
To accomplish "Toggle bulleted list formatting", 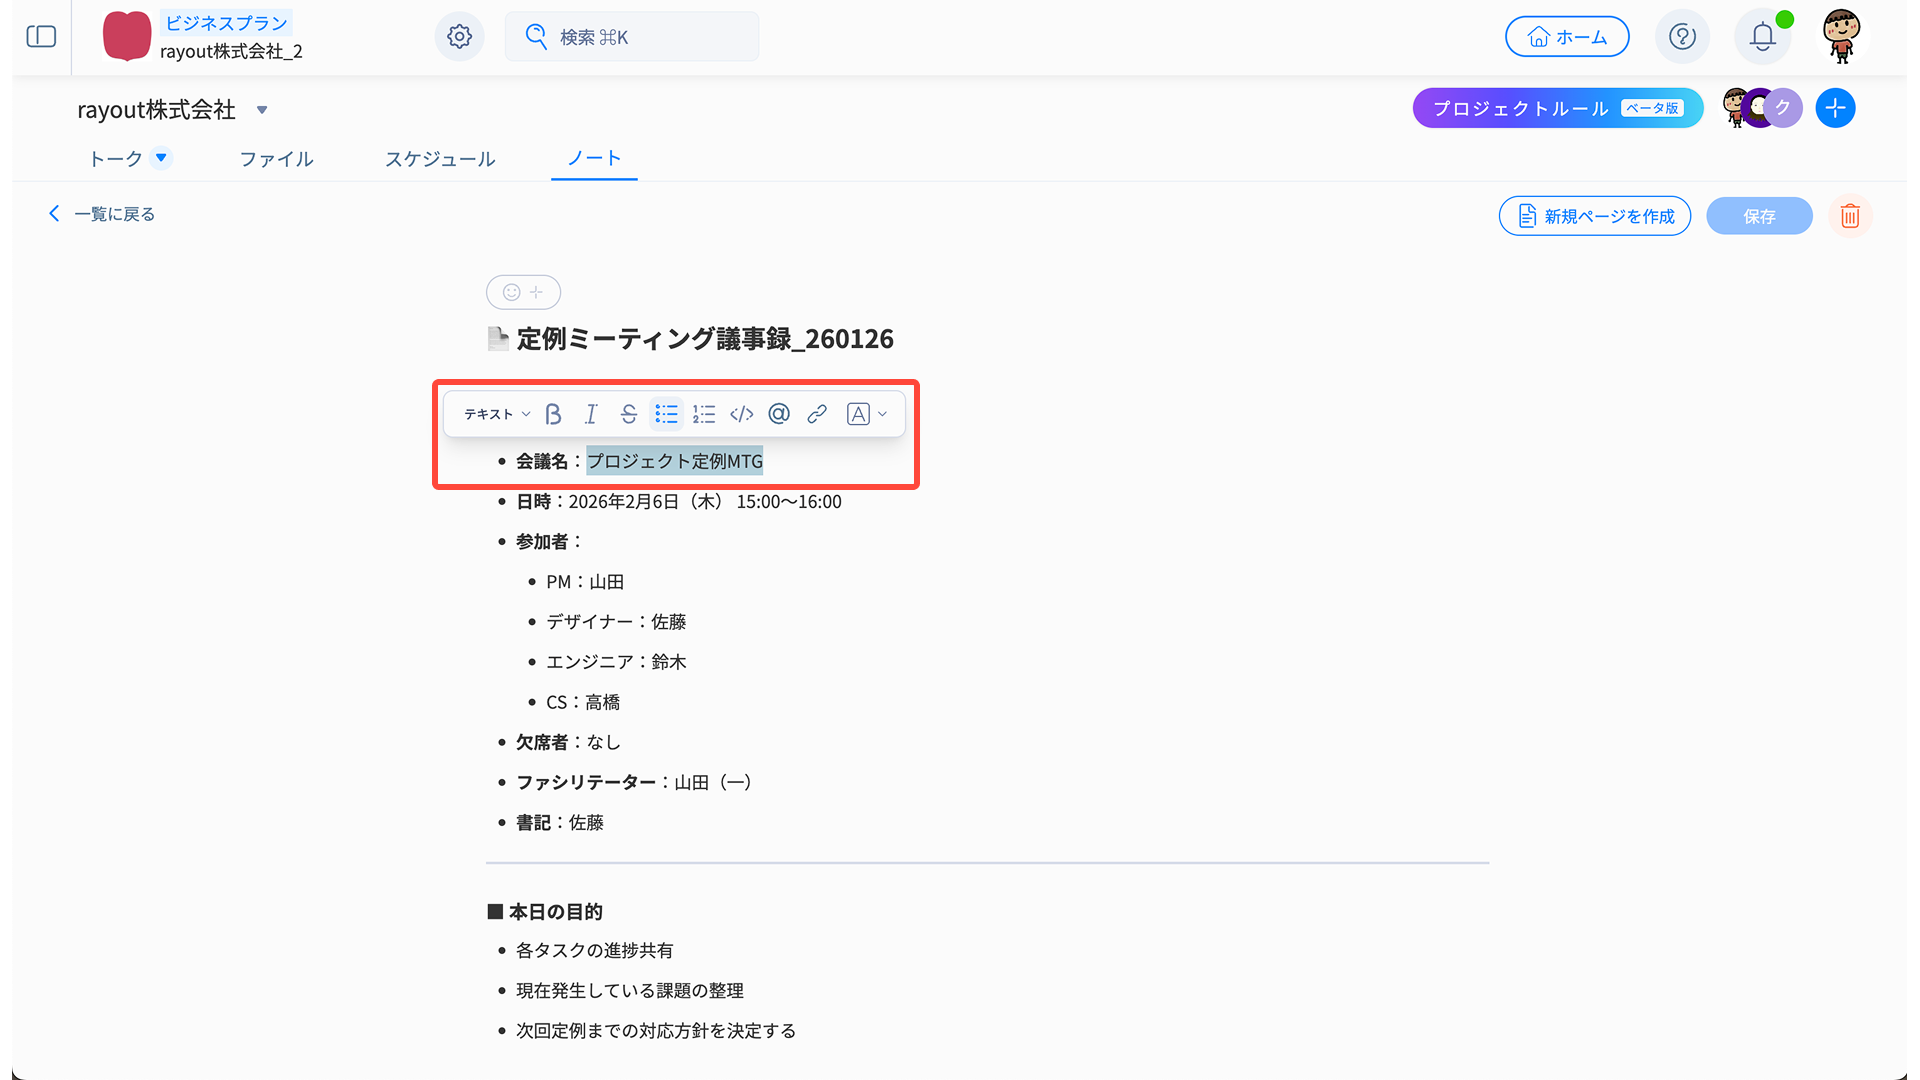I will click(666, 414).
